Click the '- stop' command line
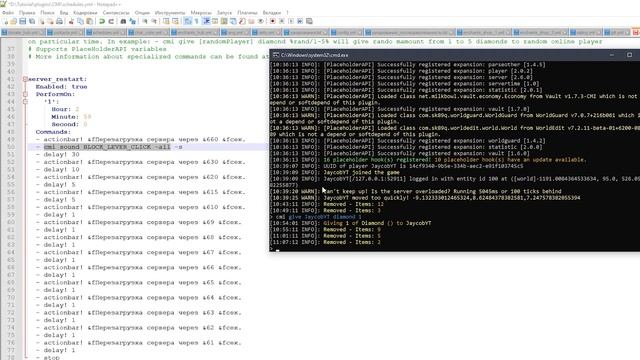Image resolution: width=640 pixels, height=360 pixels. click(x=48, y=357)
